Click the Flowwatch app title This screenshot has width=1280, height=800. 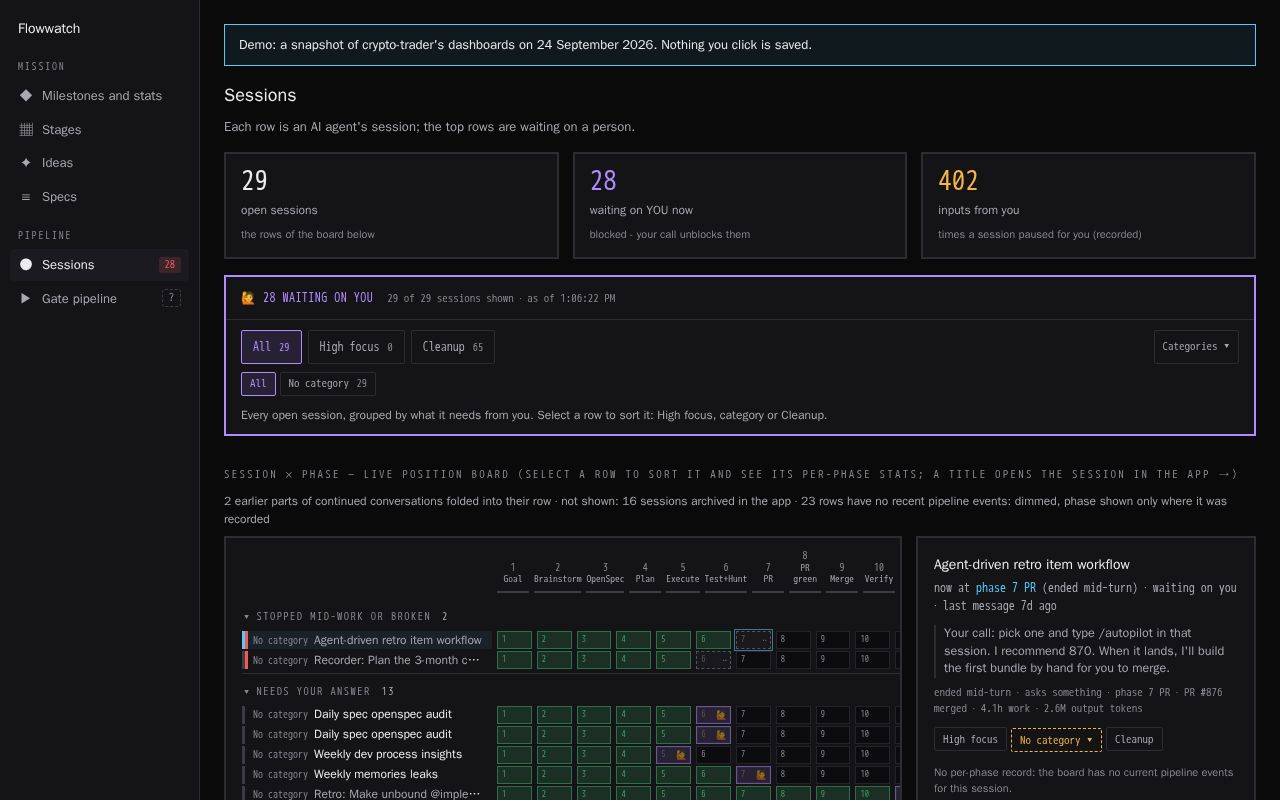(x=49, y=29)
